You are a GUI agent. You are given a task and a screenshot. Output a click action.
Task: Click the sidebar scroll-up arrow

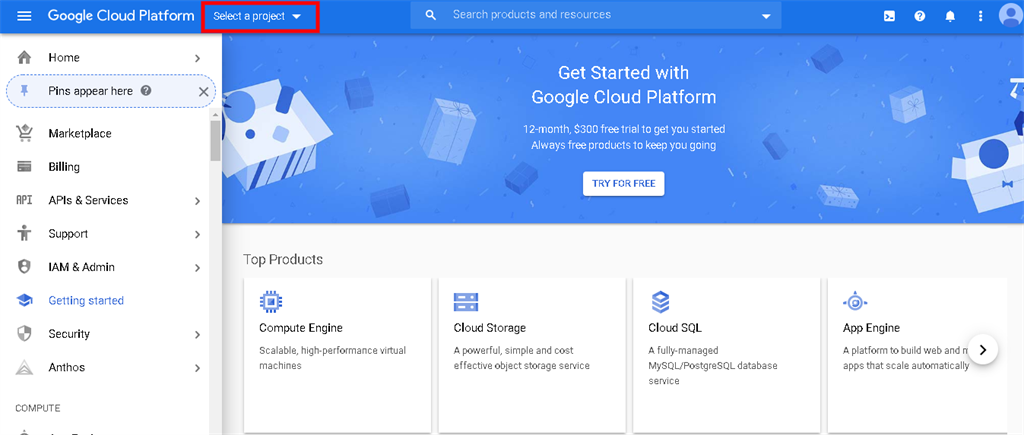coord(216,114)
